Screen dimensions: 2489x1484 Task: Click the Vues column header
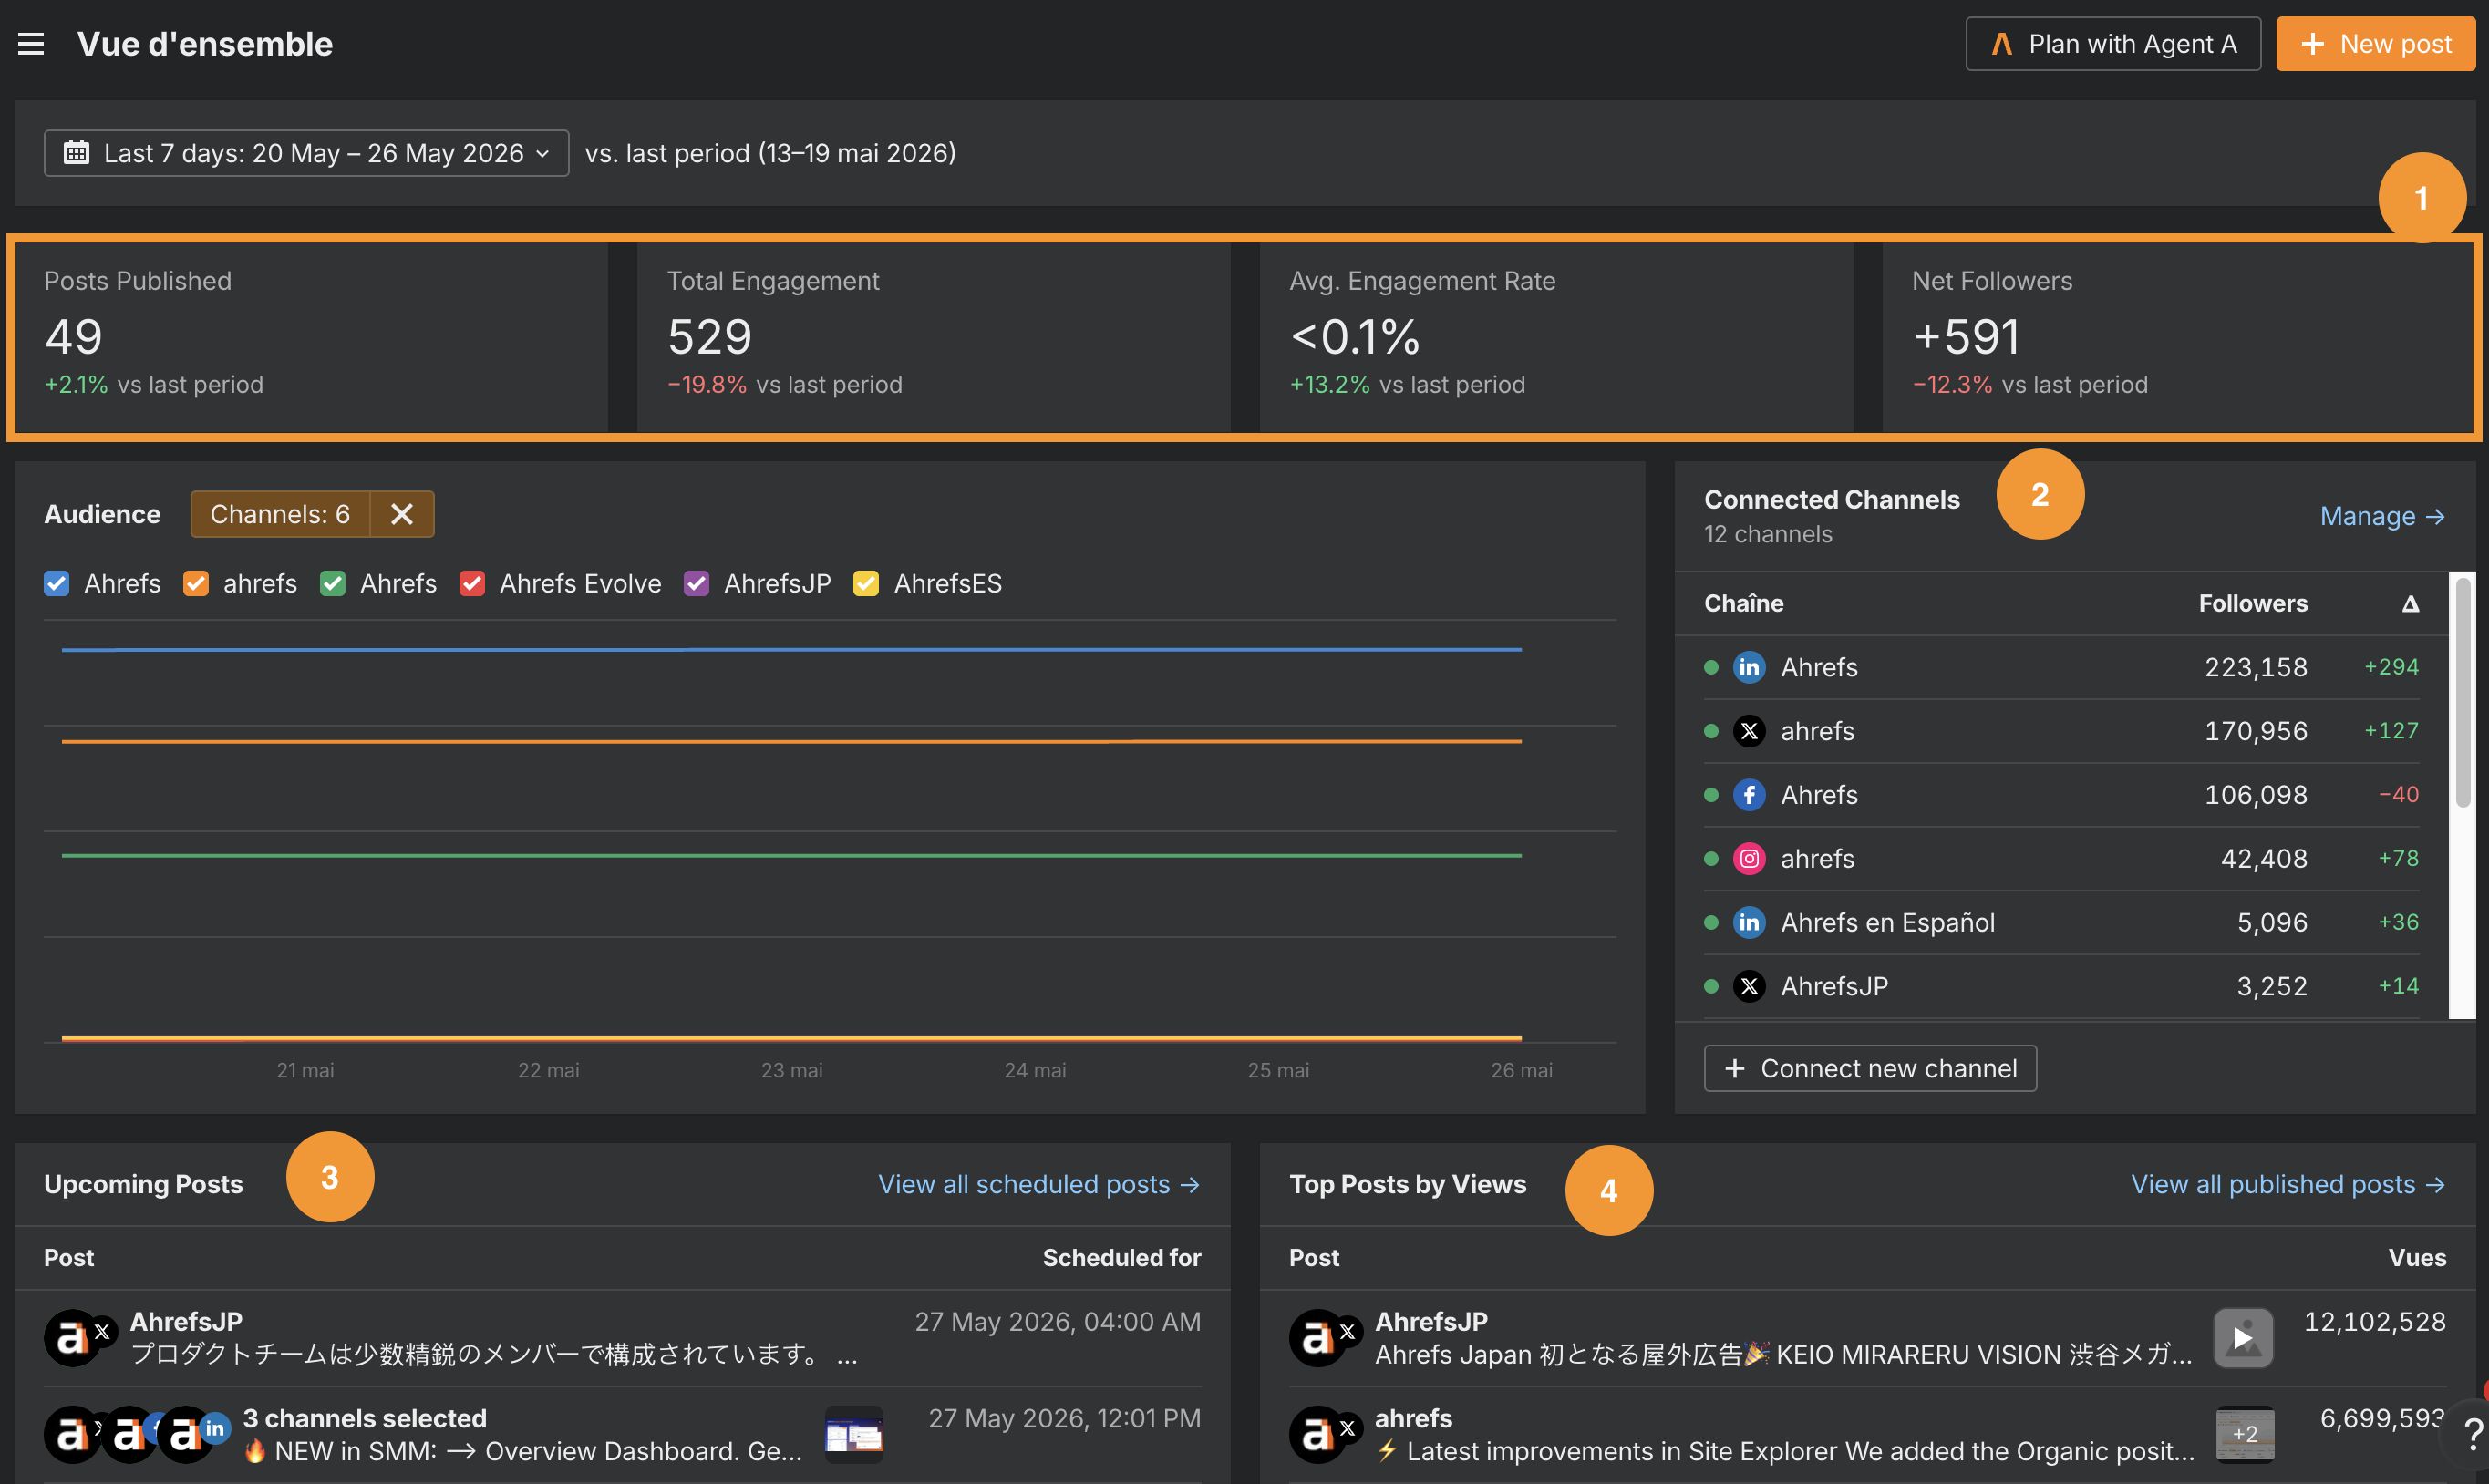pyautogui.click(x=2417, y=1258)
